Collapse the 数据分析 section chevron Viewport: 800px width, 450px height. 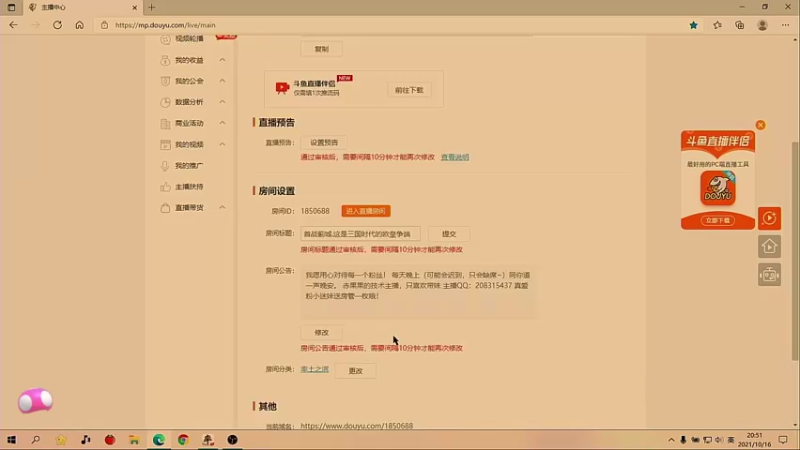[222, 102]
